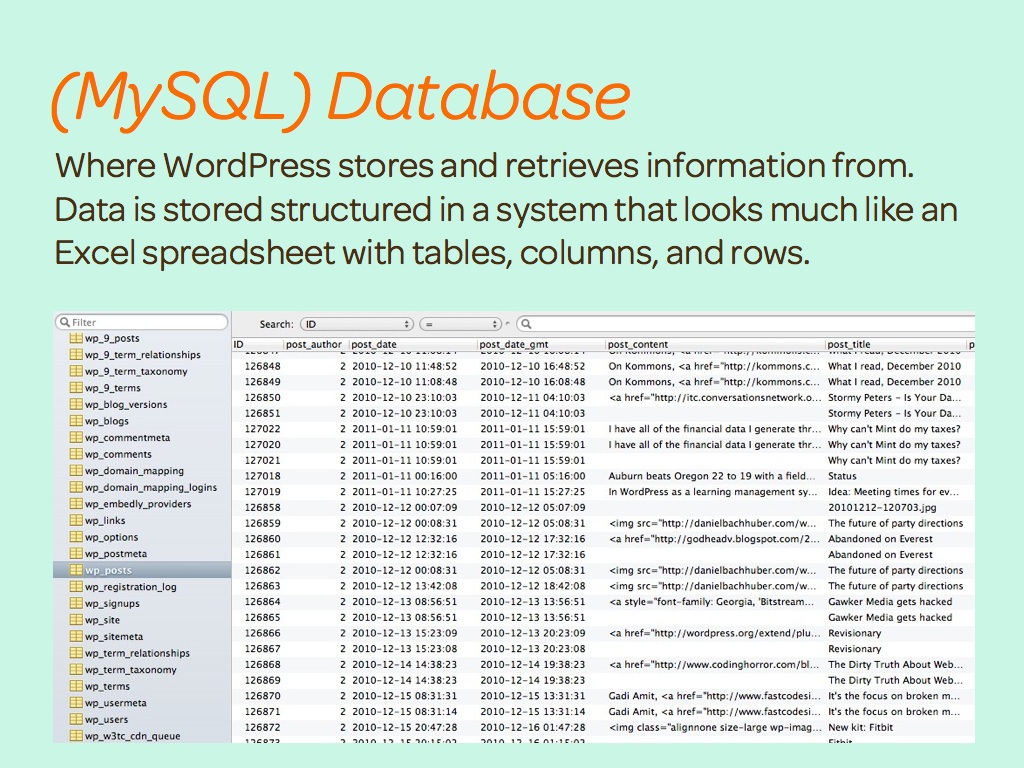Click the 'Idea: Meeting times for ev…' title
Screen dimensions: 1024x768
tap(893, 492)
